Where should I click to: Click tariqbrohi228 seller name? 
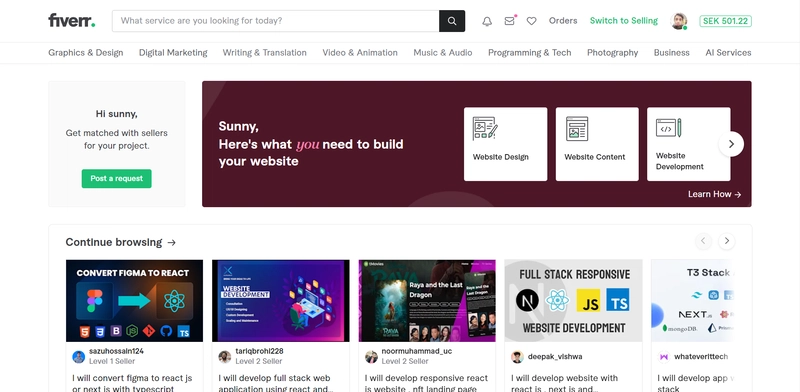(x=259, y=351)
